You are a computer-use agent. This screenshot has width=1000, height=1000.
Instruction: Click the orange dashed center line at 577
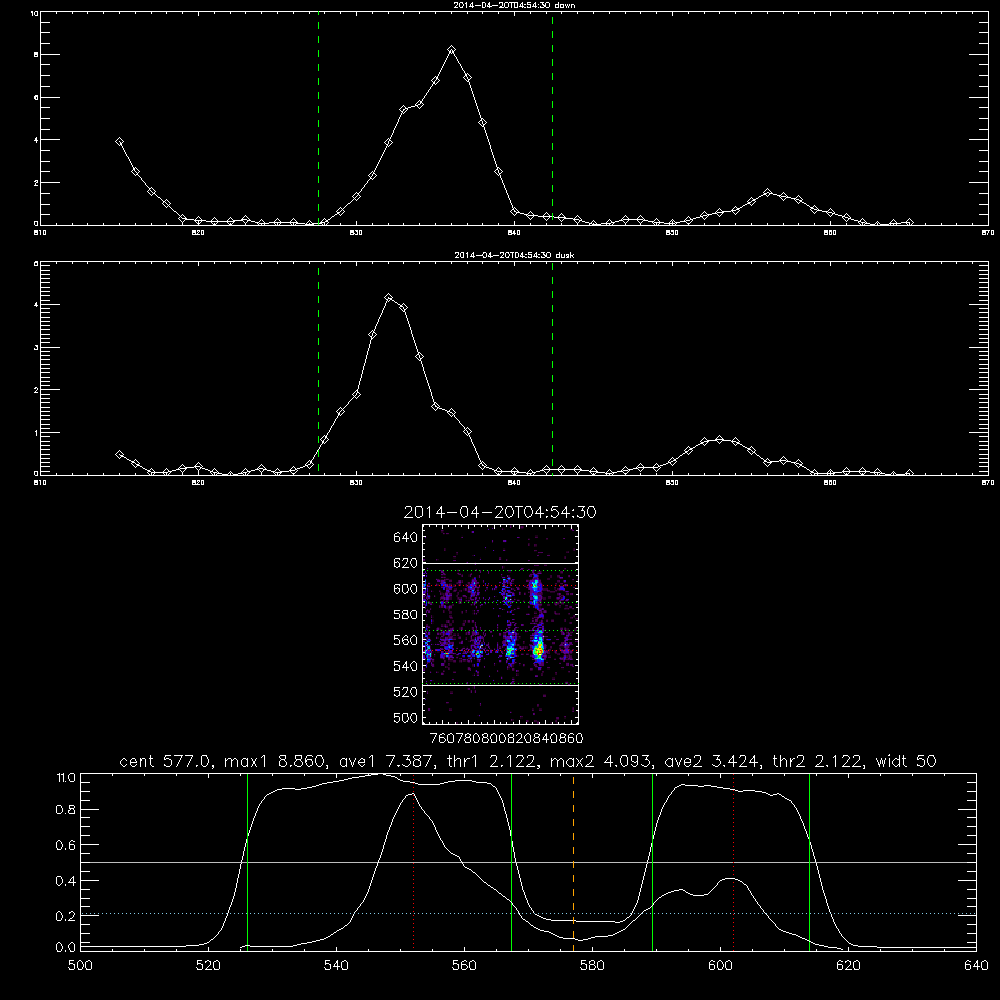(x=573, y=861)
